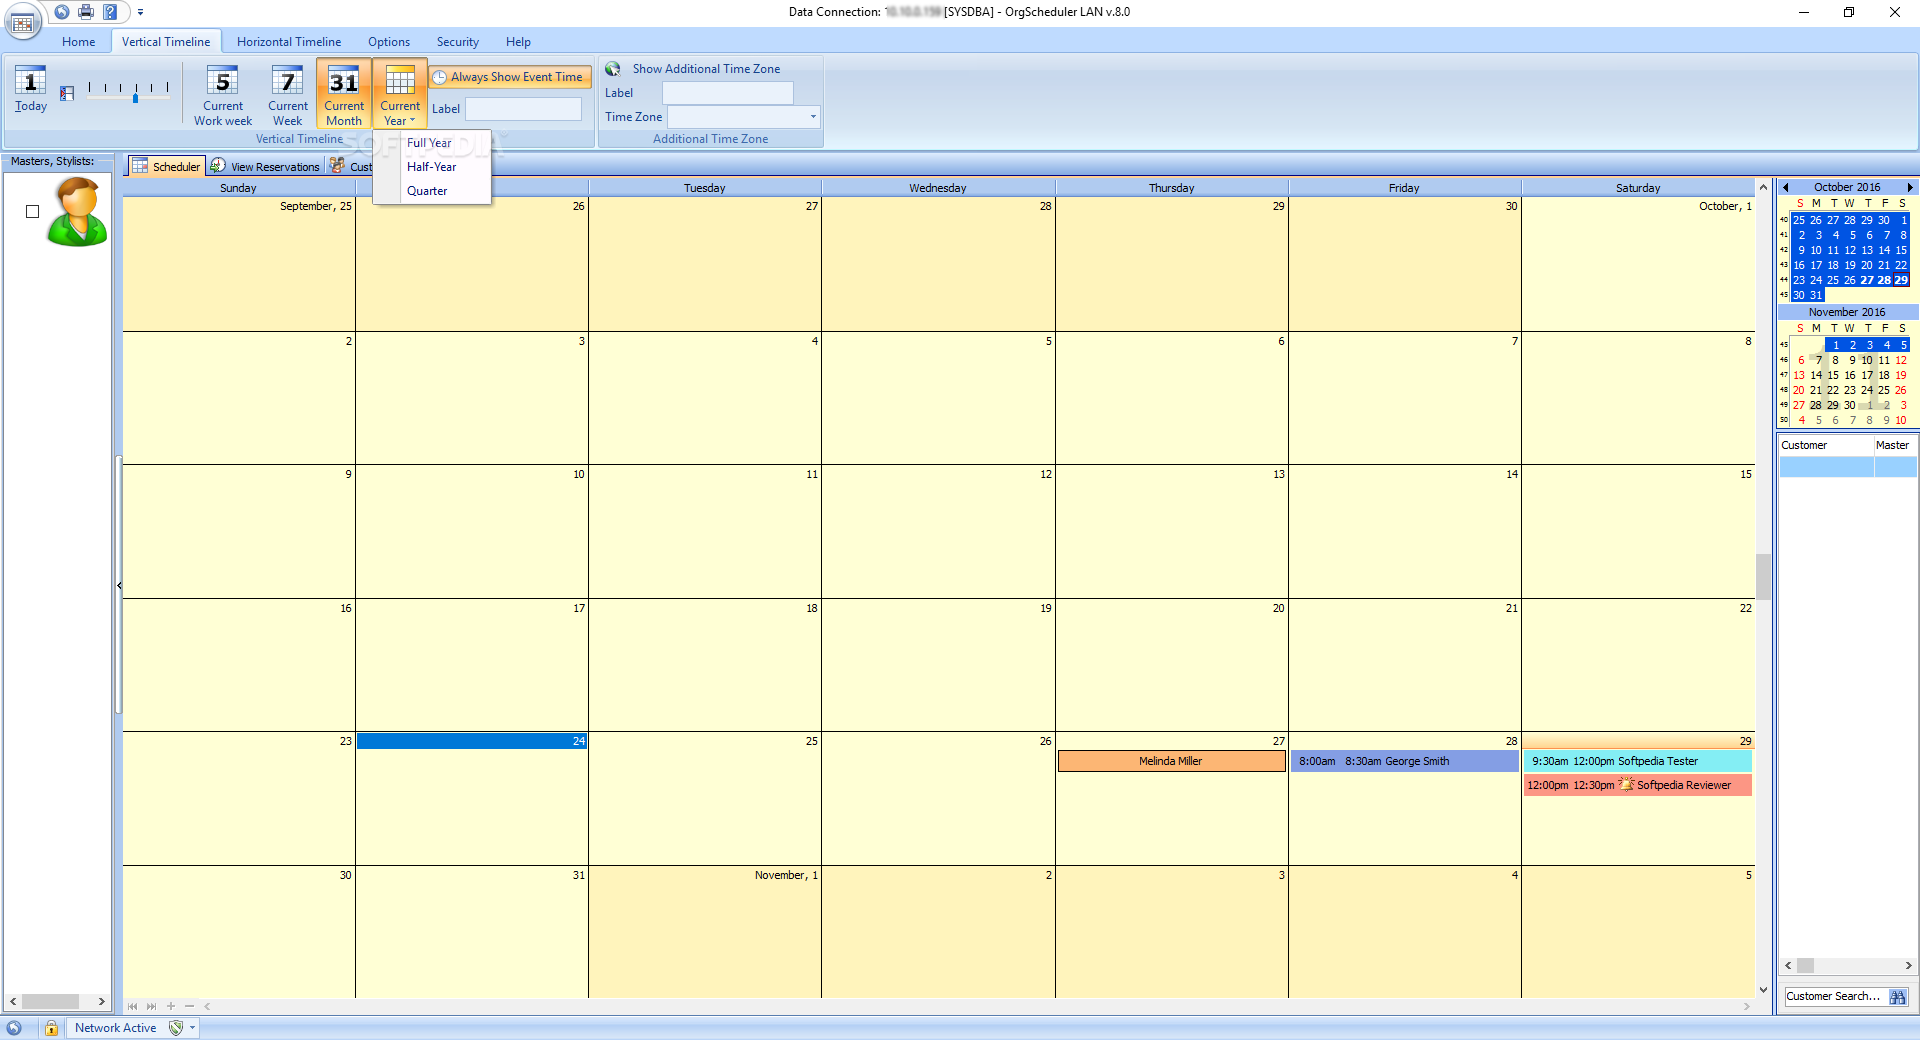Click the Label input field in Vertical Timeline

click(x=523, y=109)
